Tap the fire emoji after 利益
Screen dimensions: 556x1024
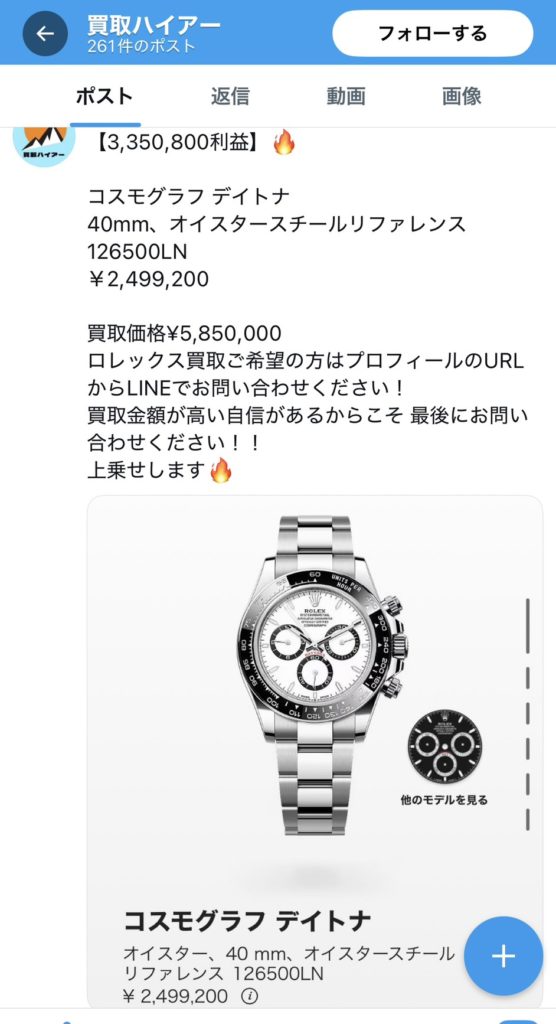(x=284, y=142)
